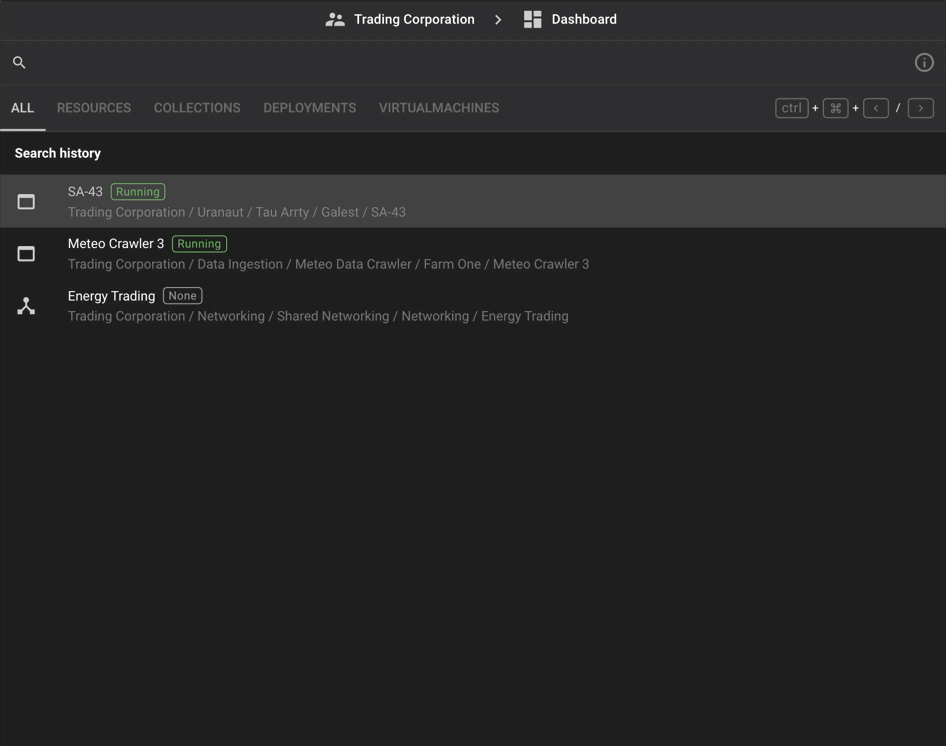Click the network icon beside Energy Trading

(x=25, y=304)
